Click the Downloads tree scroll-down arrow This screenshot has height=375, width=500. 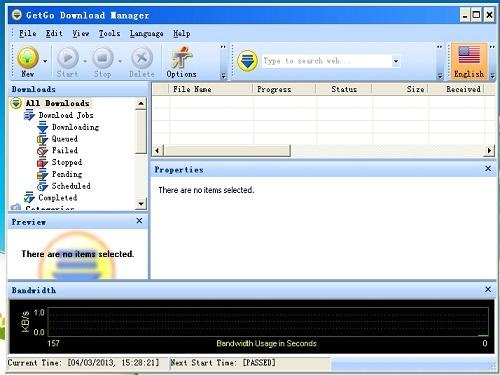click(141, 204)
